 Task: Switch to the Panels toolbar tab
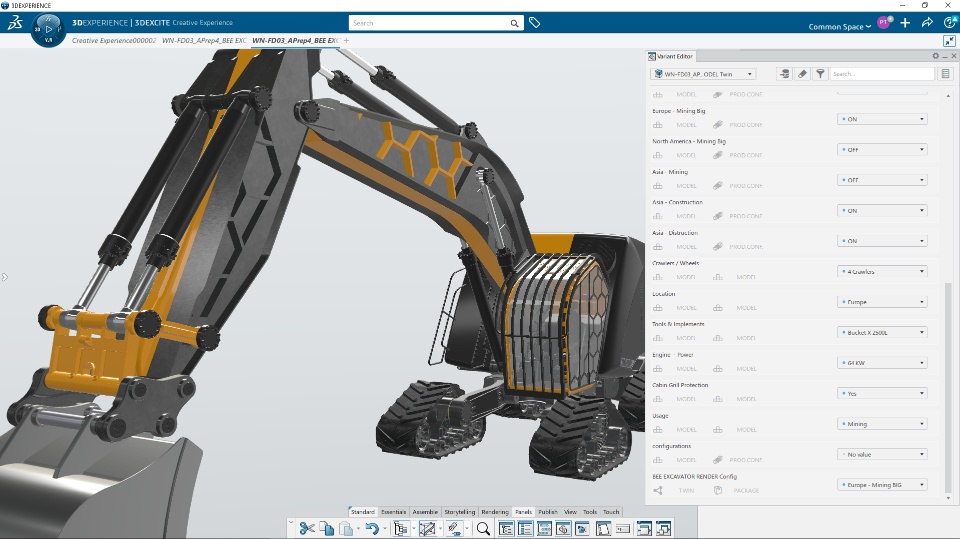click(x=523, y=512)
